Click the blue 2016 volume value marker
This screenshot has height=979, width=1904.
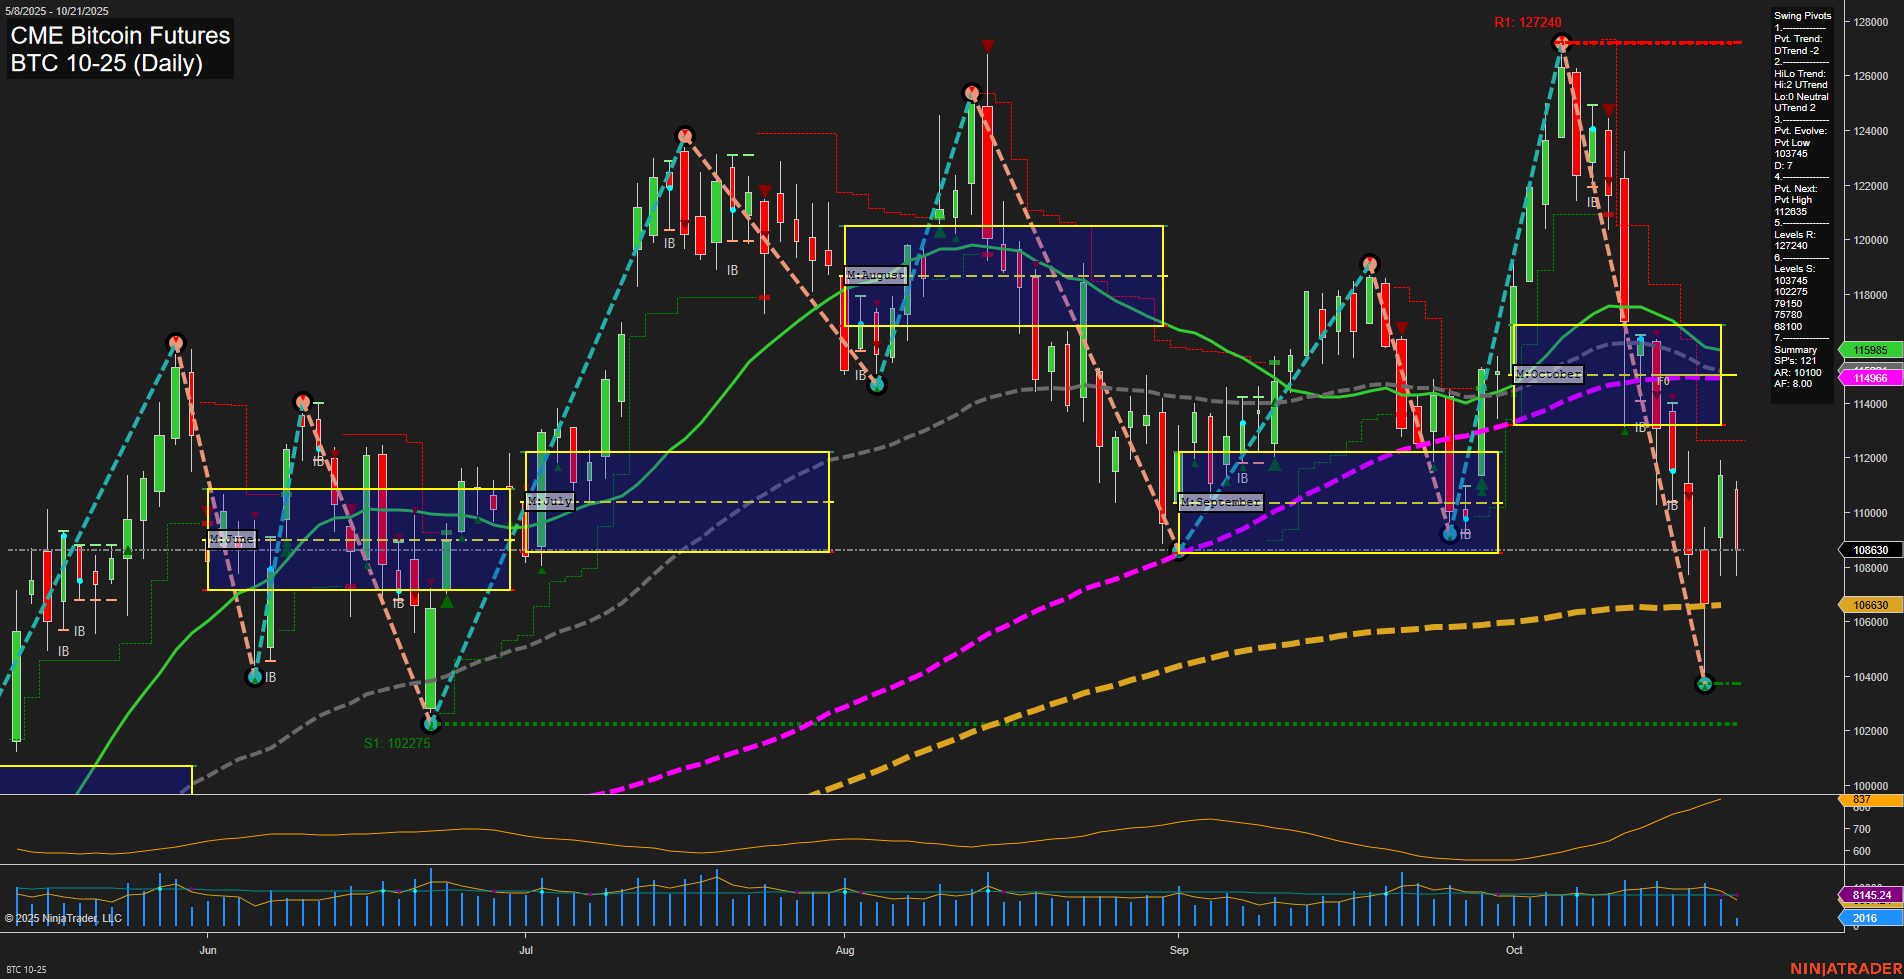point(1866,916)
